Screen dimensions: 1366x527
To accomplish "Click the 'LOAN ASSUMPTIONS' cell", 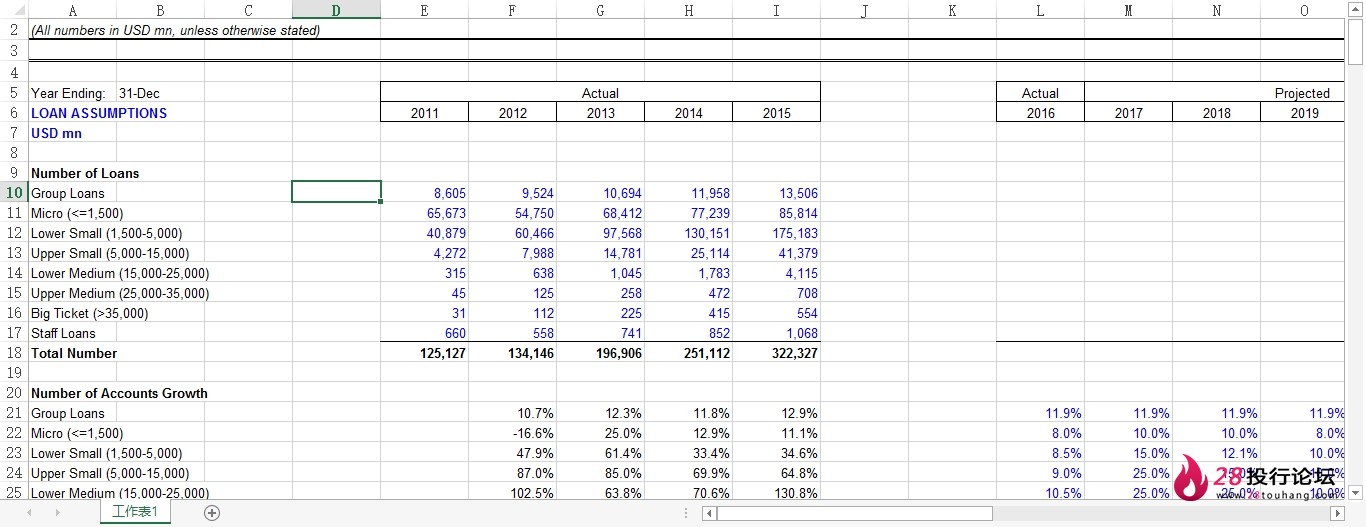I will [99, 113].
